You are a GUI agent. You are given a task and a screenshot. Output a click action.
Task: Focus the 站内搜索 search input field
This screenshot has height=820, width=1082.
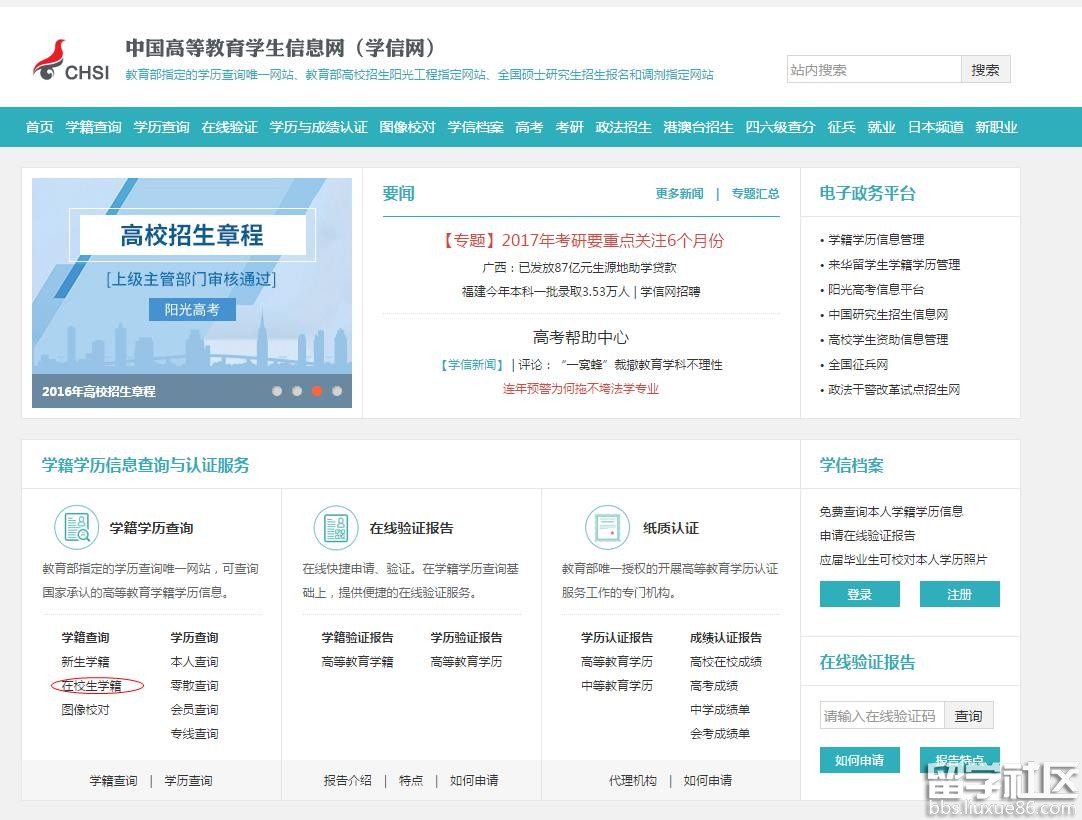click(873, 70)
